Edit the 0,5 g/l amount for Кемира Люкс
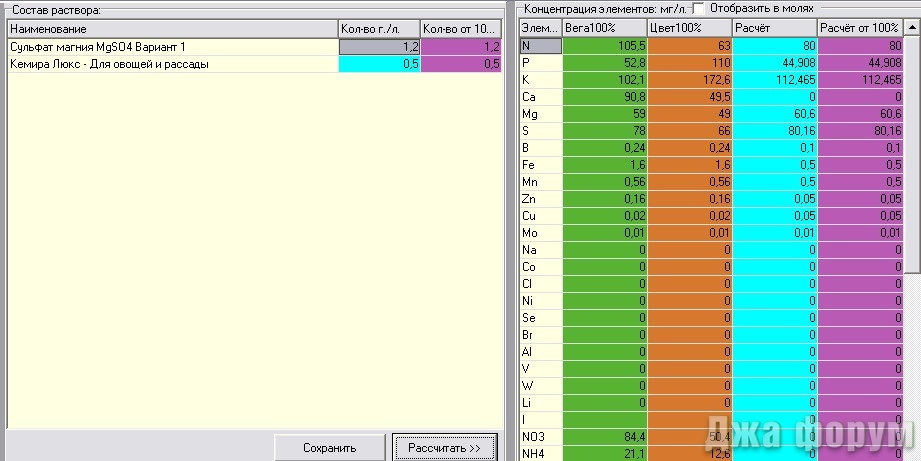Viewport: 921px width, 461px height. [x=379, y=64]
